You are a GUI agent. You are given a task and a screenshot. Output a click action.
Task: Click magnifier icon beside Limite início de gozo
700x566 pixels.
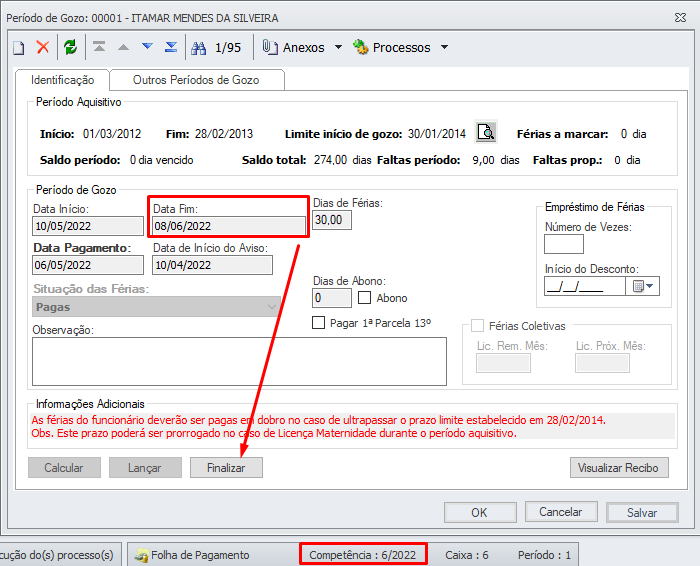coord(486,132)
